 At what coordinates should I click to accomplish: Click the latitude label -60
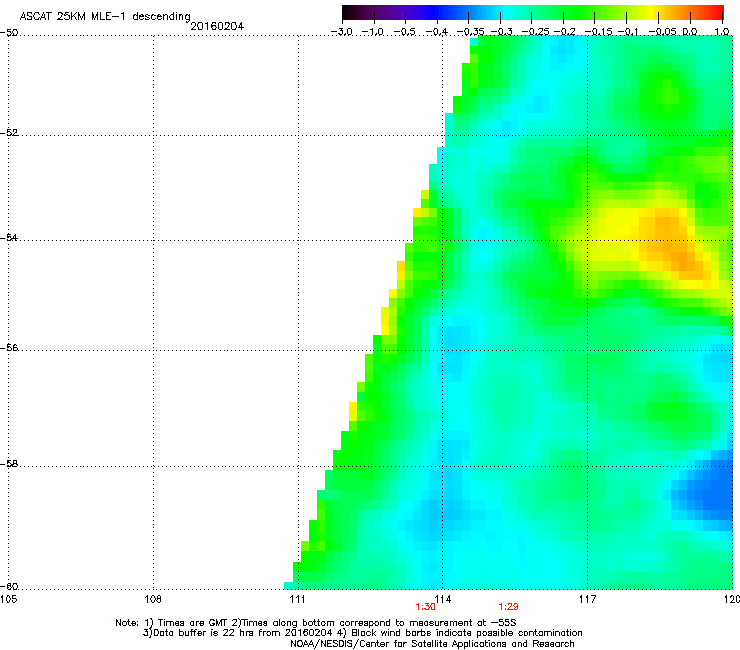click(x=9, y=586)
